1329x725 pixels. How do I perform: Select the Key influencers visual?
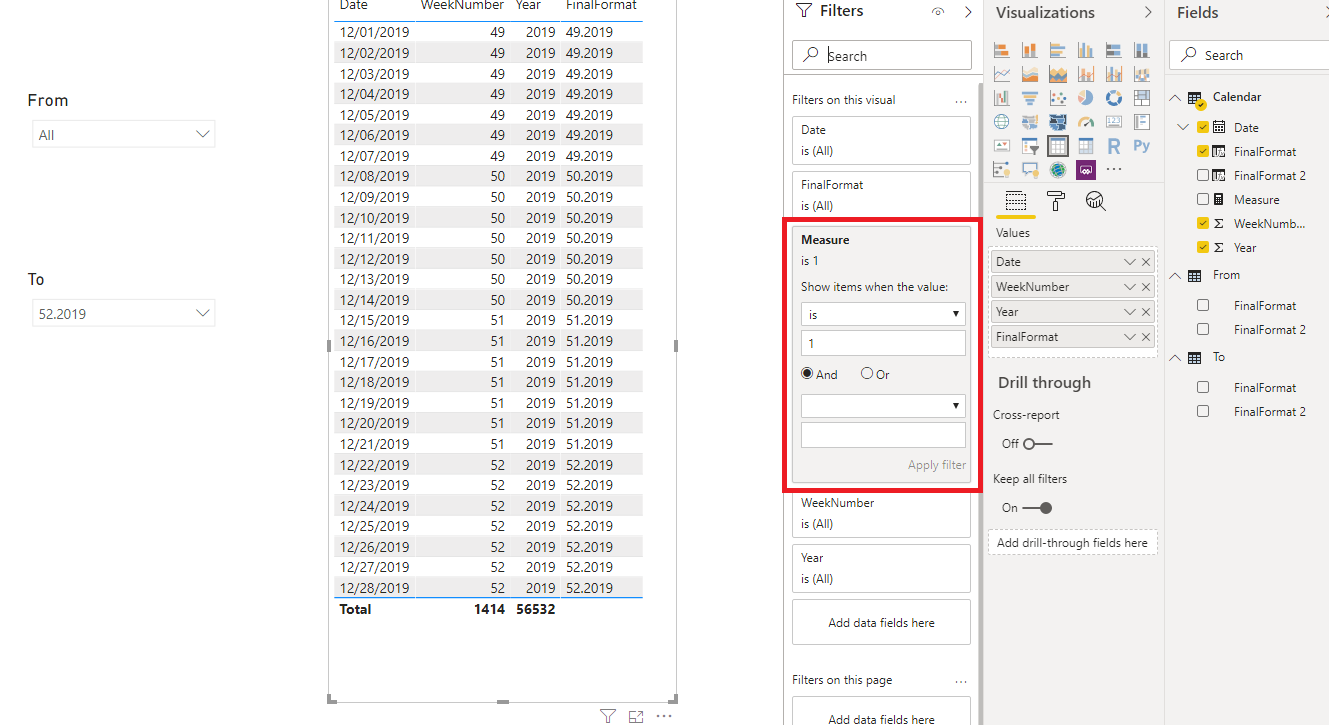click(x=1001, y=170)
